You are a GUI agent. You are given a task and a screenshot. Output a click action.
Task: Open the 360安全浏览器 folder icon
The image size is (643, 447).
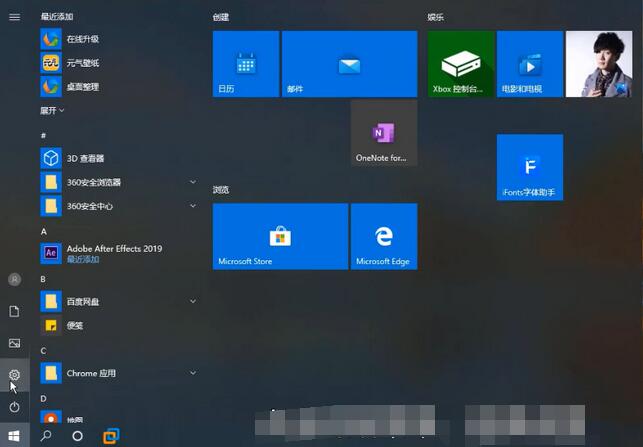[51, 182]
